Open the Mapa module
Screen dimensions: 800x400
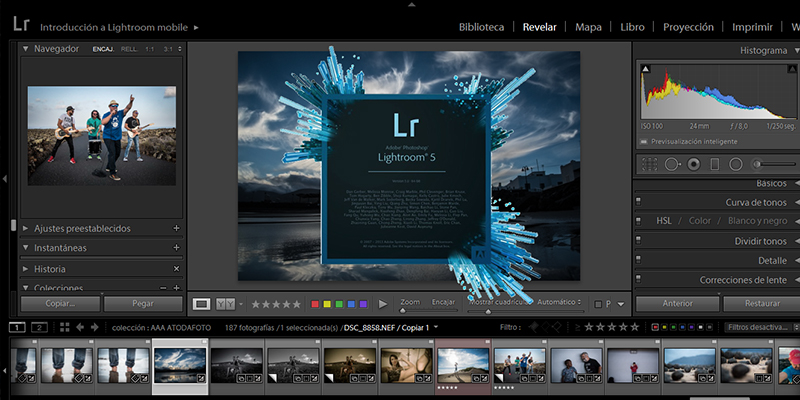[x=588, y=27]
